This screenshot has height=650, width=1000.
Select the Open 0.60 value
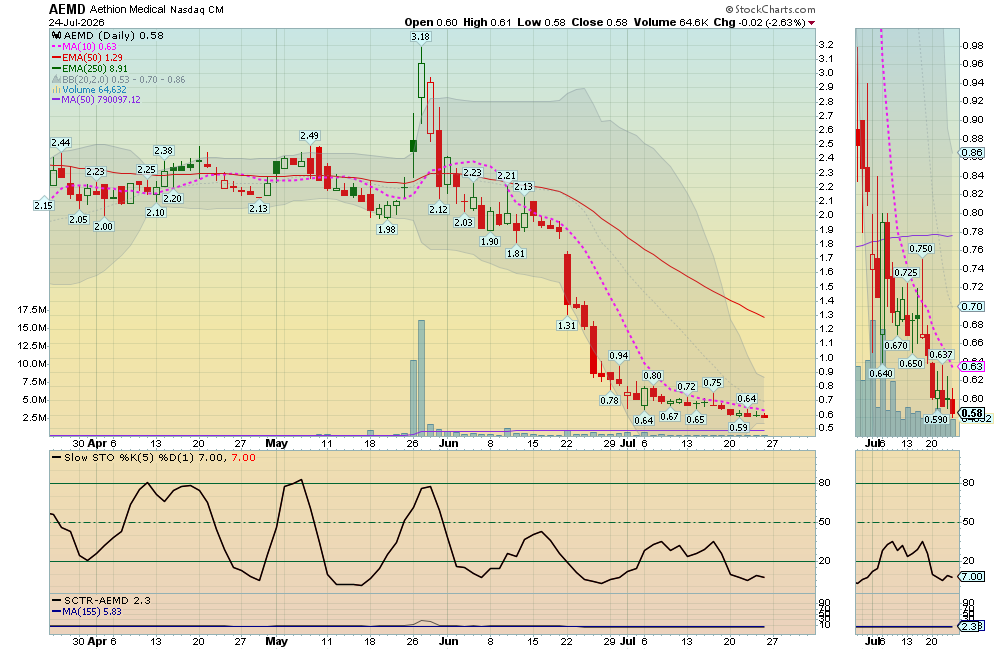430,22
